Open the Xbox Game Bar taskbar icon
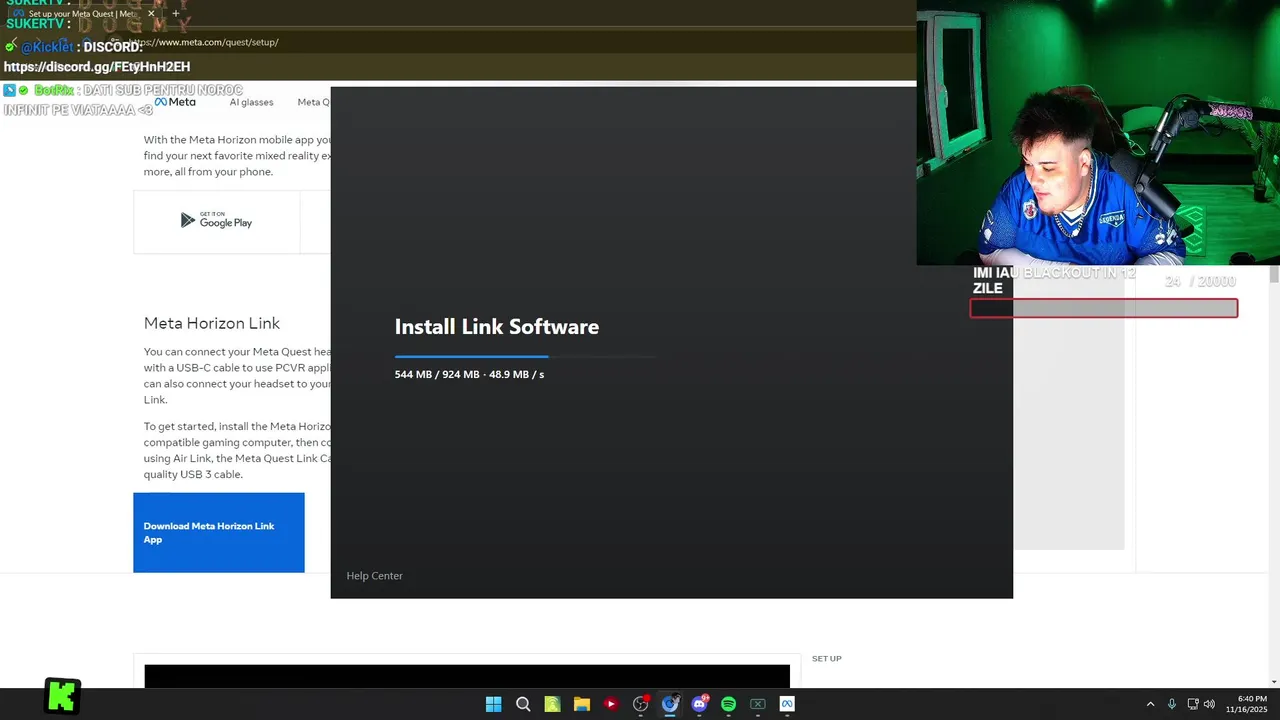Image resolution: width=1280 pixels, height=720 pixels. pos(758,704)
